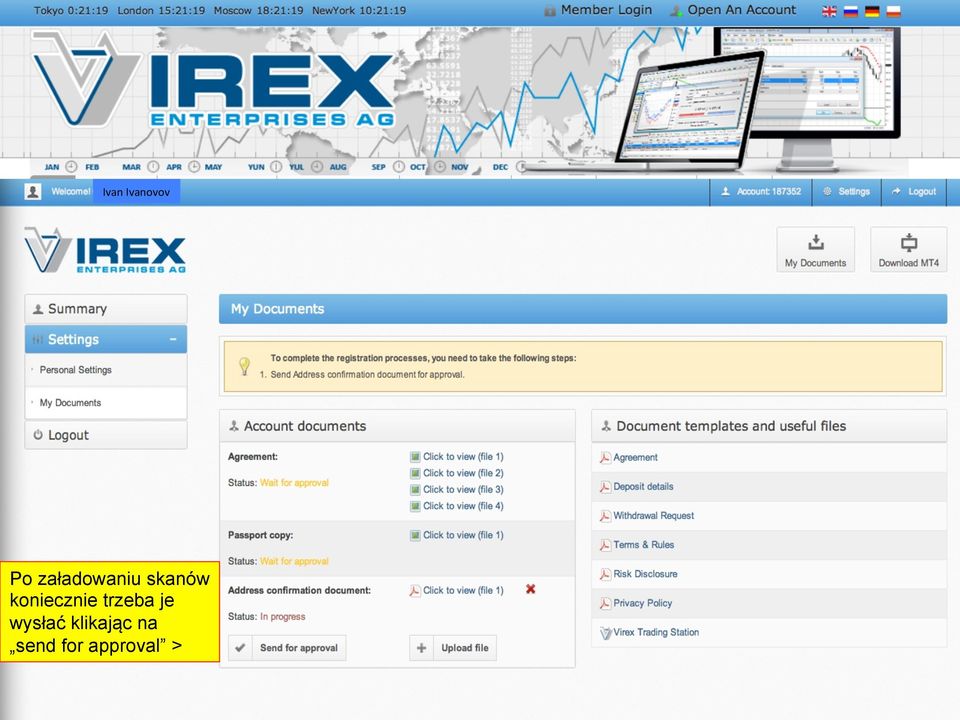Click the Account documents panel header
The height and width of the screenshot is (720, 960).
pos(397,426)
